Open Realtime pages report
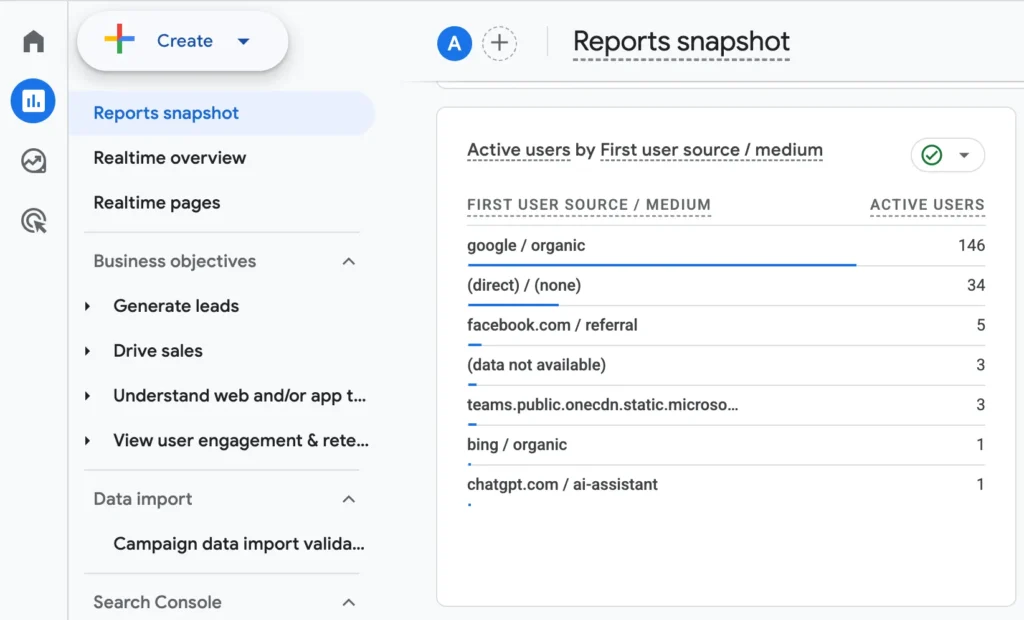Image resolution: width=1024 pixels, height=620 pixels. (157, 203)
